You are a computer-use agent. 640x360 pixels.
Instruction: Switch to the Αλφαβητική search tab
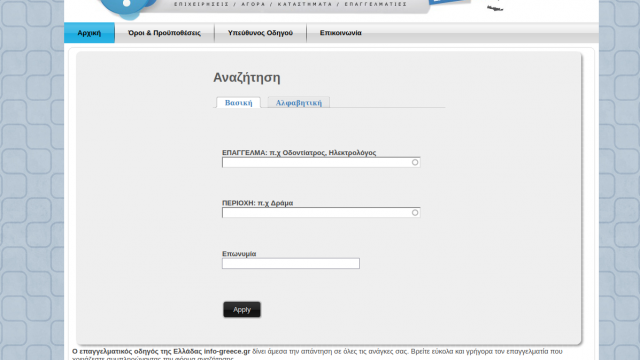pos(299,102)
